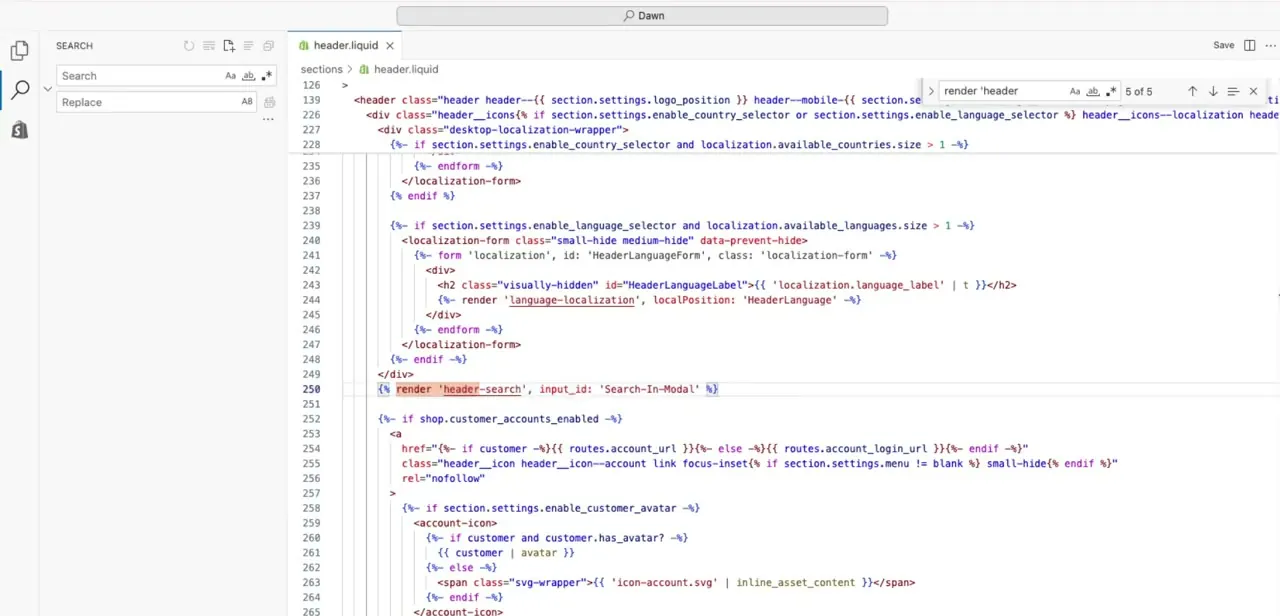This screenshot has height=616, width=1280.
Task: Open the Explorer files view
Action: (19, 51)
